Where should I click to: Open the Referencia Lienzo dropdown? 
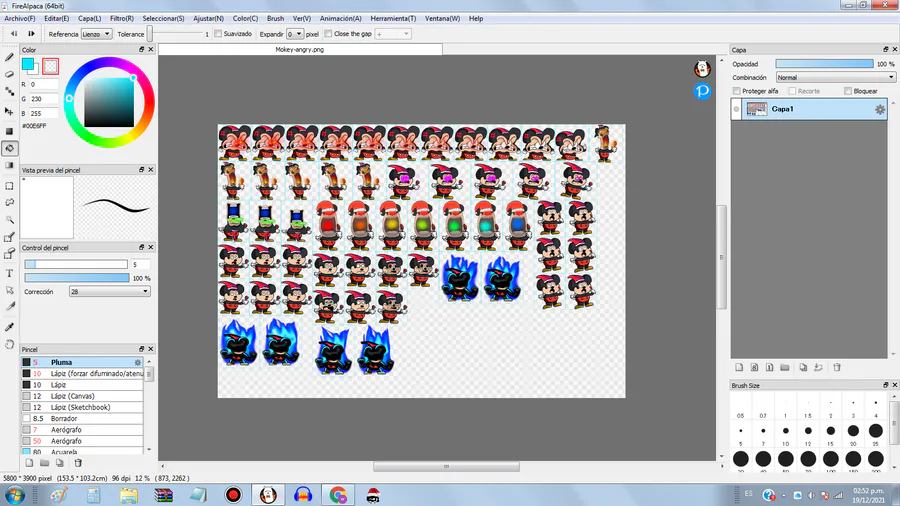coord(96,34)
